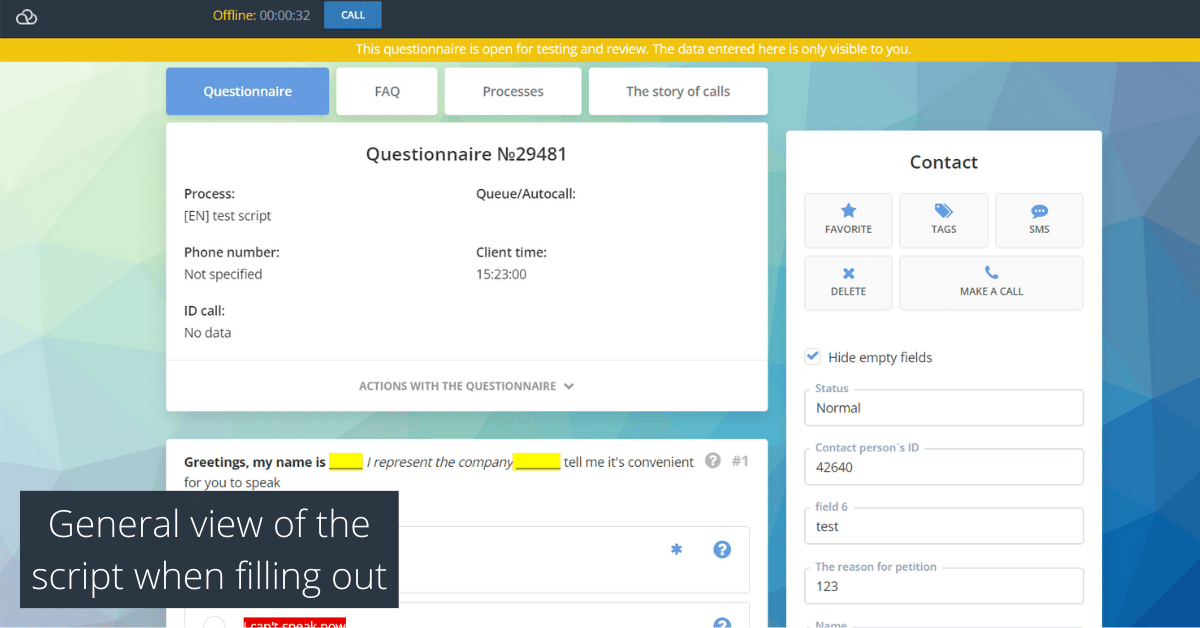Click the Questionnaire №29481 heading
This screenshot has height=628, width=1200.
[x=467, y=154]
